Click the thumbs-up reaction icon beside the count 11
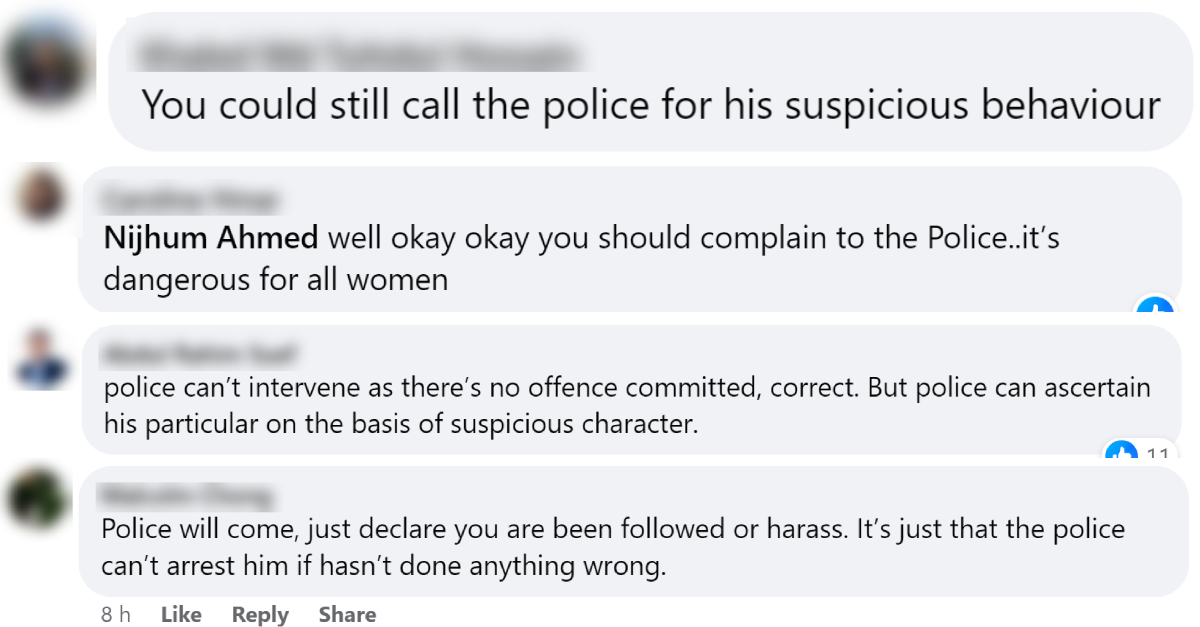 [x=1121, y=455]
